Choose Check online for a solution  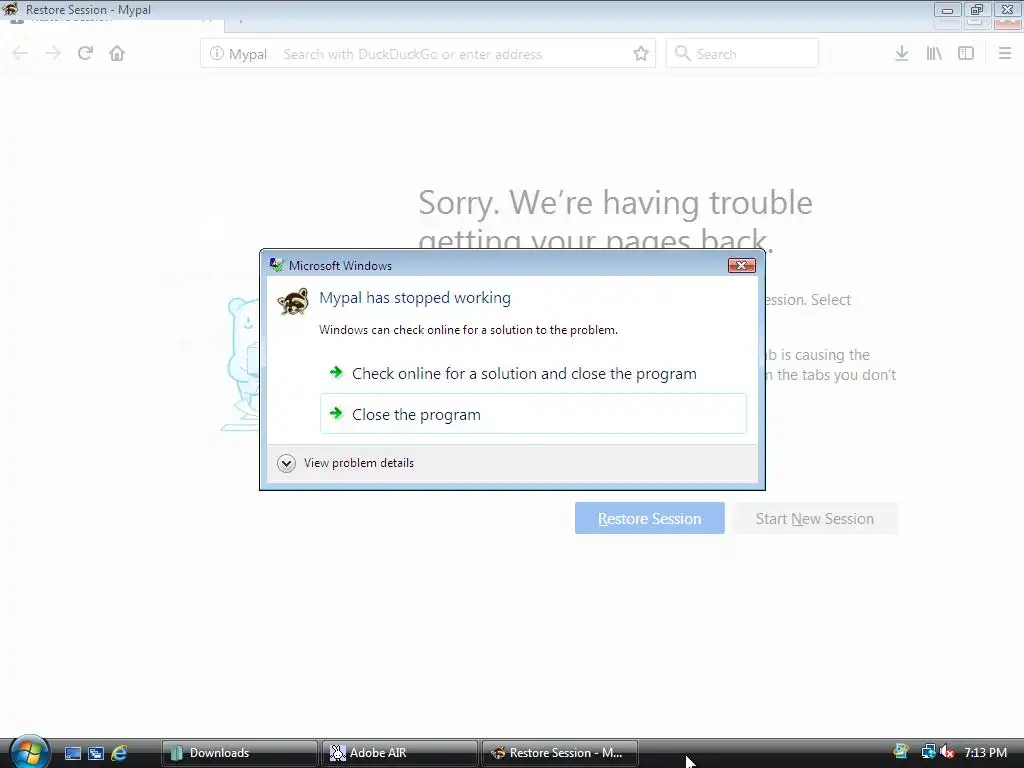coord(533,374)
